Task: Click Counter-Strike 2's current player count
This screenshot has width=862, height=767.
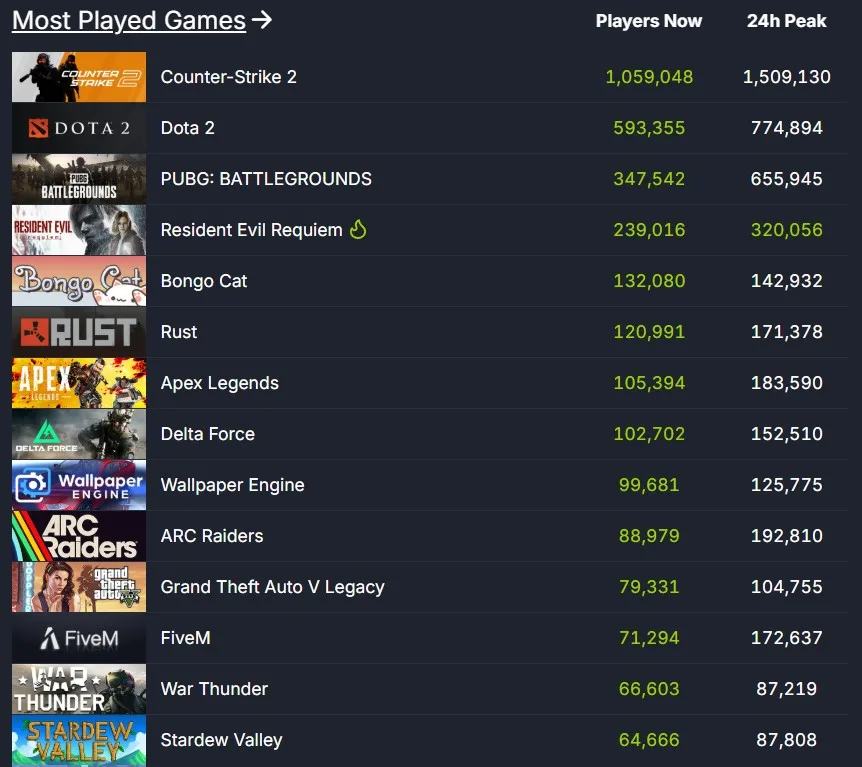Action: click(x=649, y=77)
